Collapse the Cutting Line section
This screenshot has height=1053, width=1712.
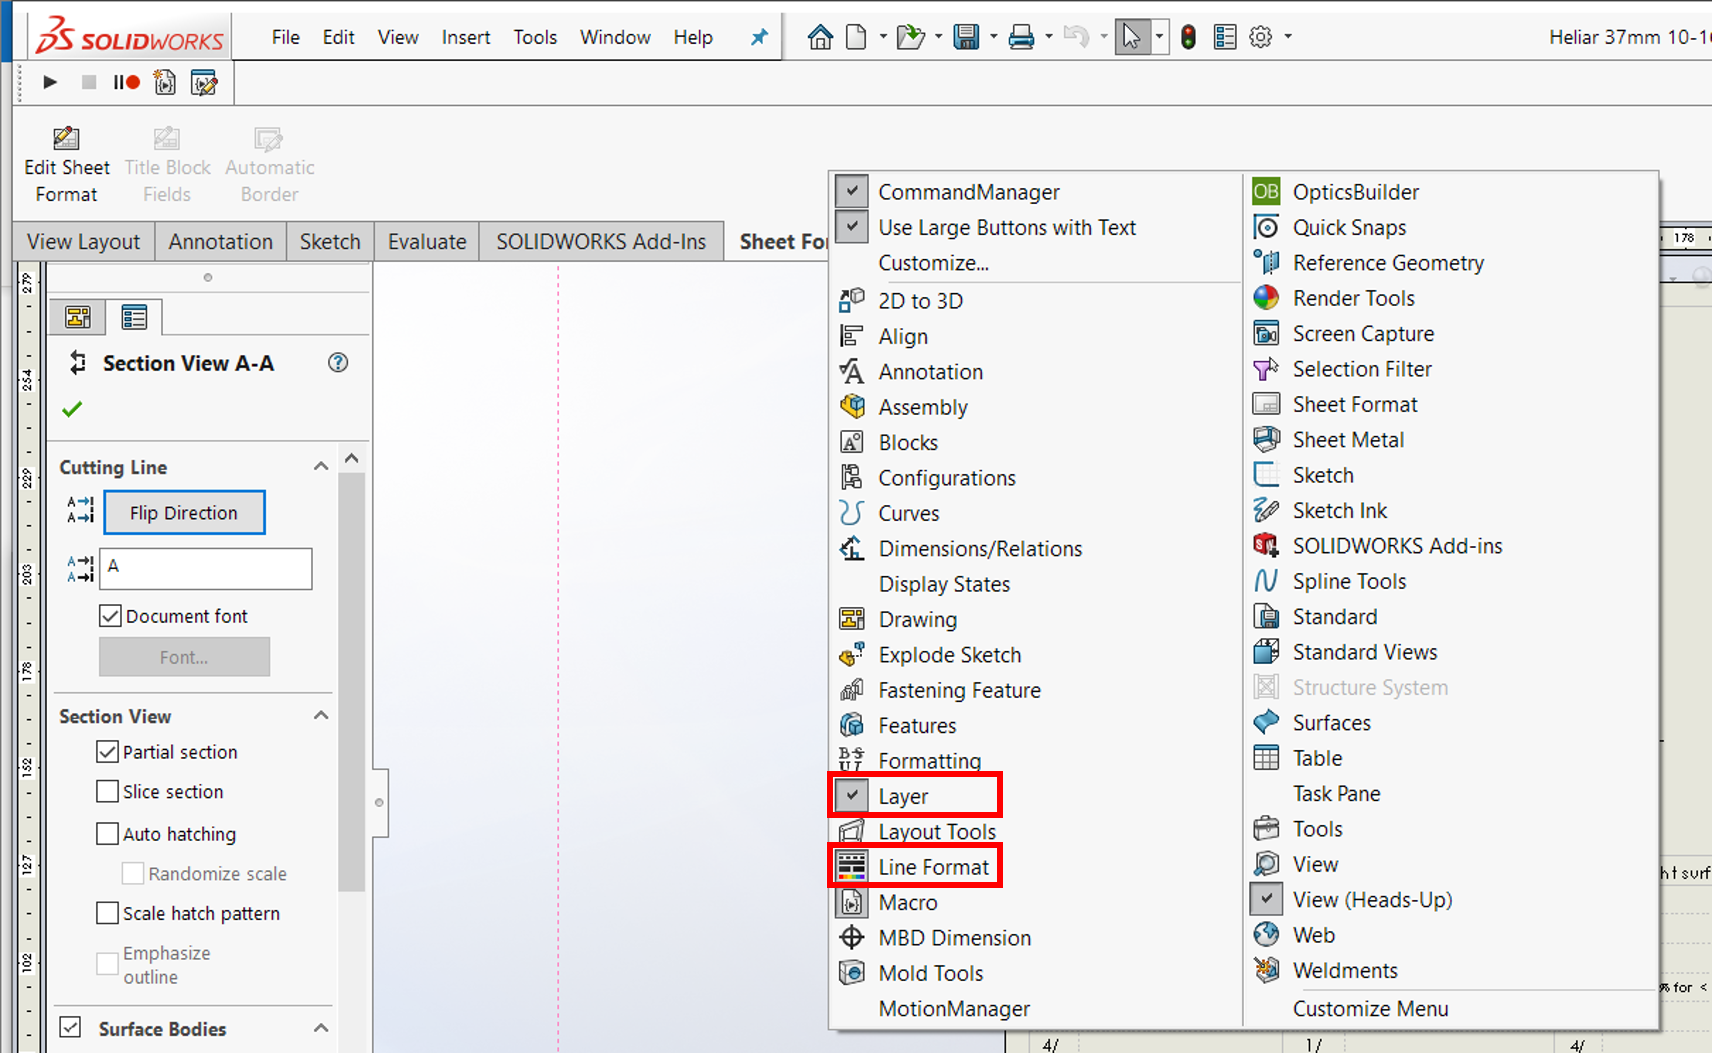click(x=321, y=466)
